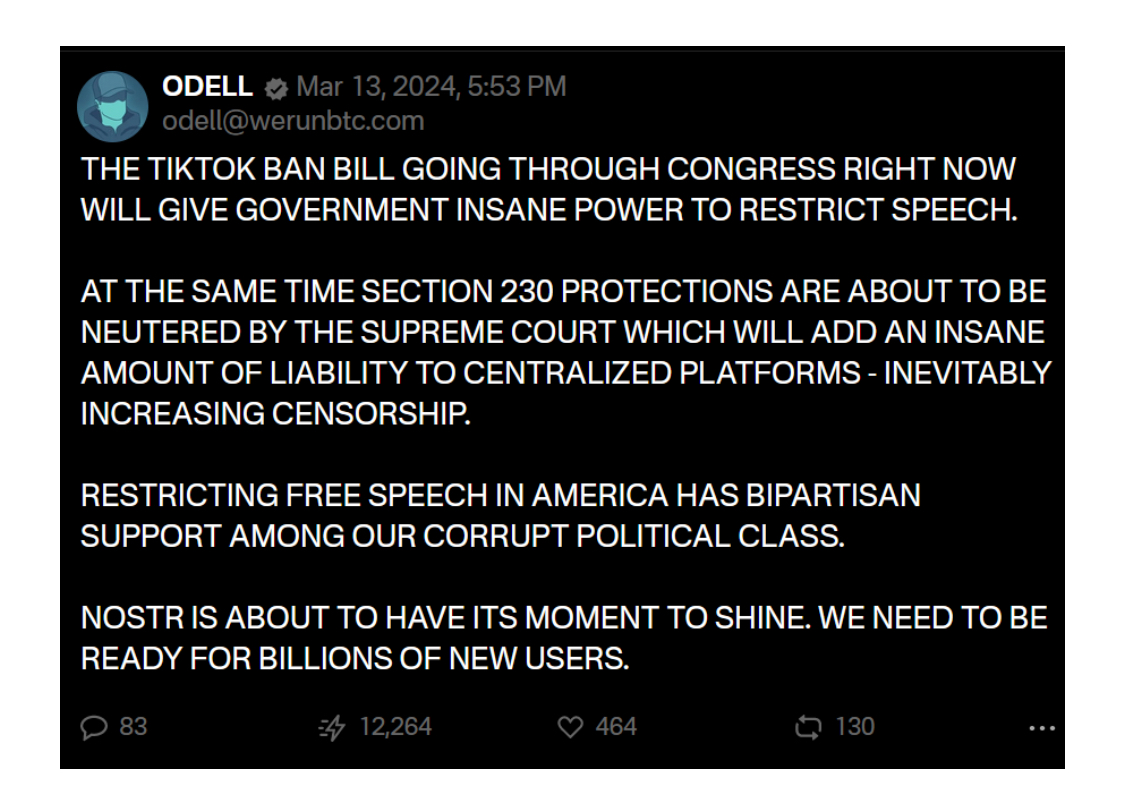The width and height of the screenshot is (1125, 803).
Task: View the 464 likes count
Action: (x=616, y=727)
